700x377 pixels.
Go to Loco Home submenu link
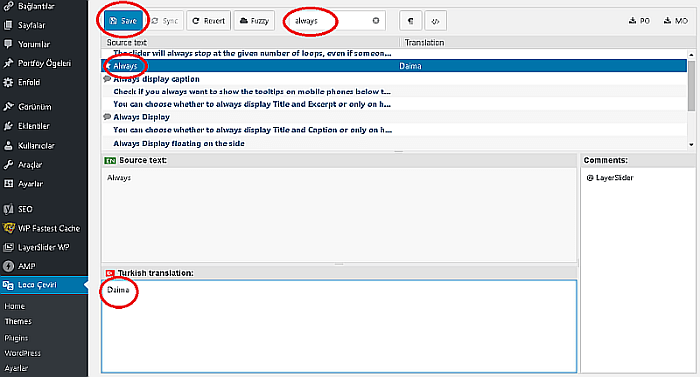15,306
